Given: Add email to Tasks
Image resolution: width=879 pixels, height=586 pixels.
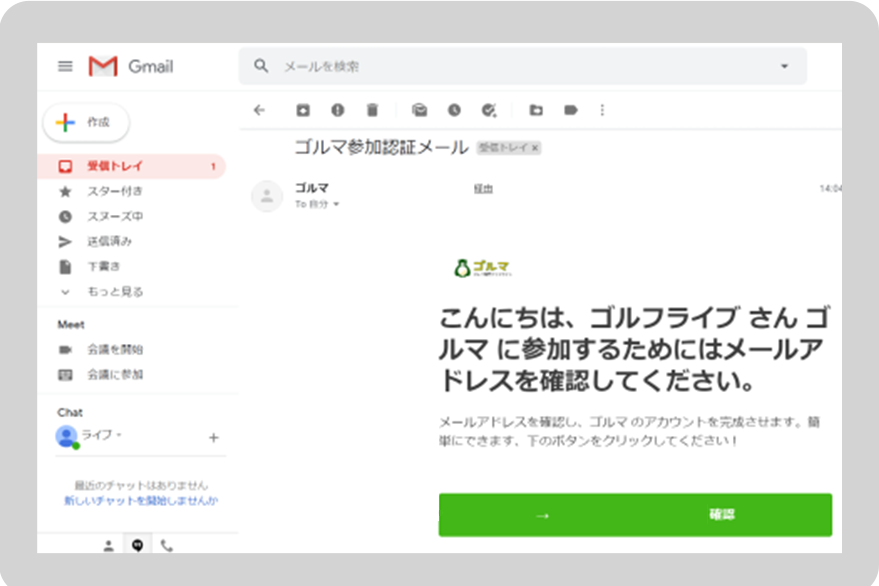Looking at the screenshot, I should click(x=488, y=110).
